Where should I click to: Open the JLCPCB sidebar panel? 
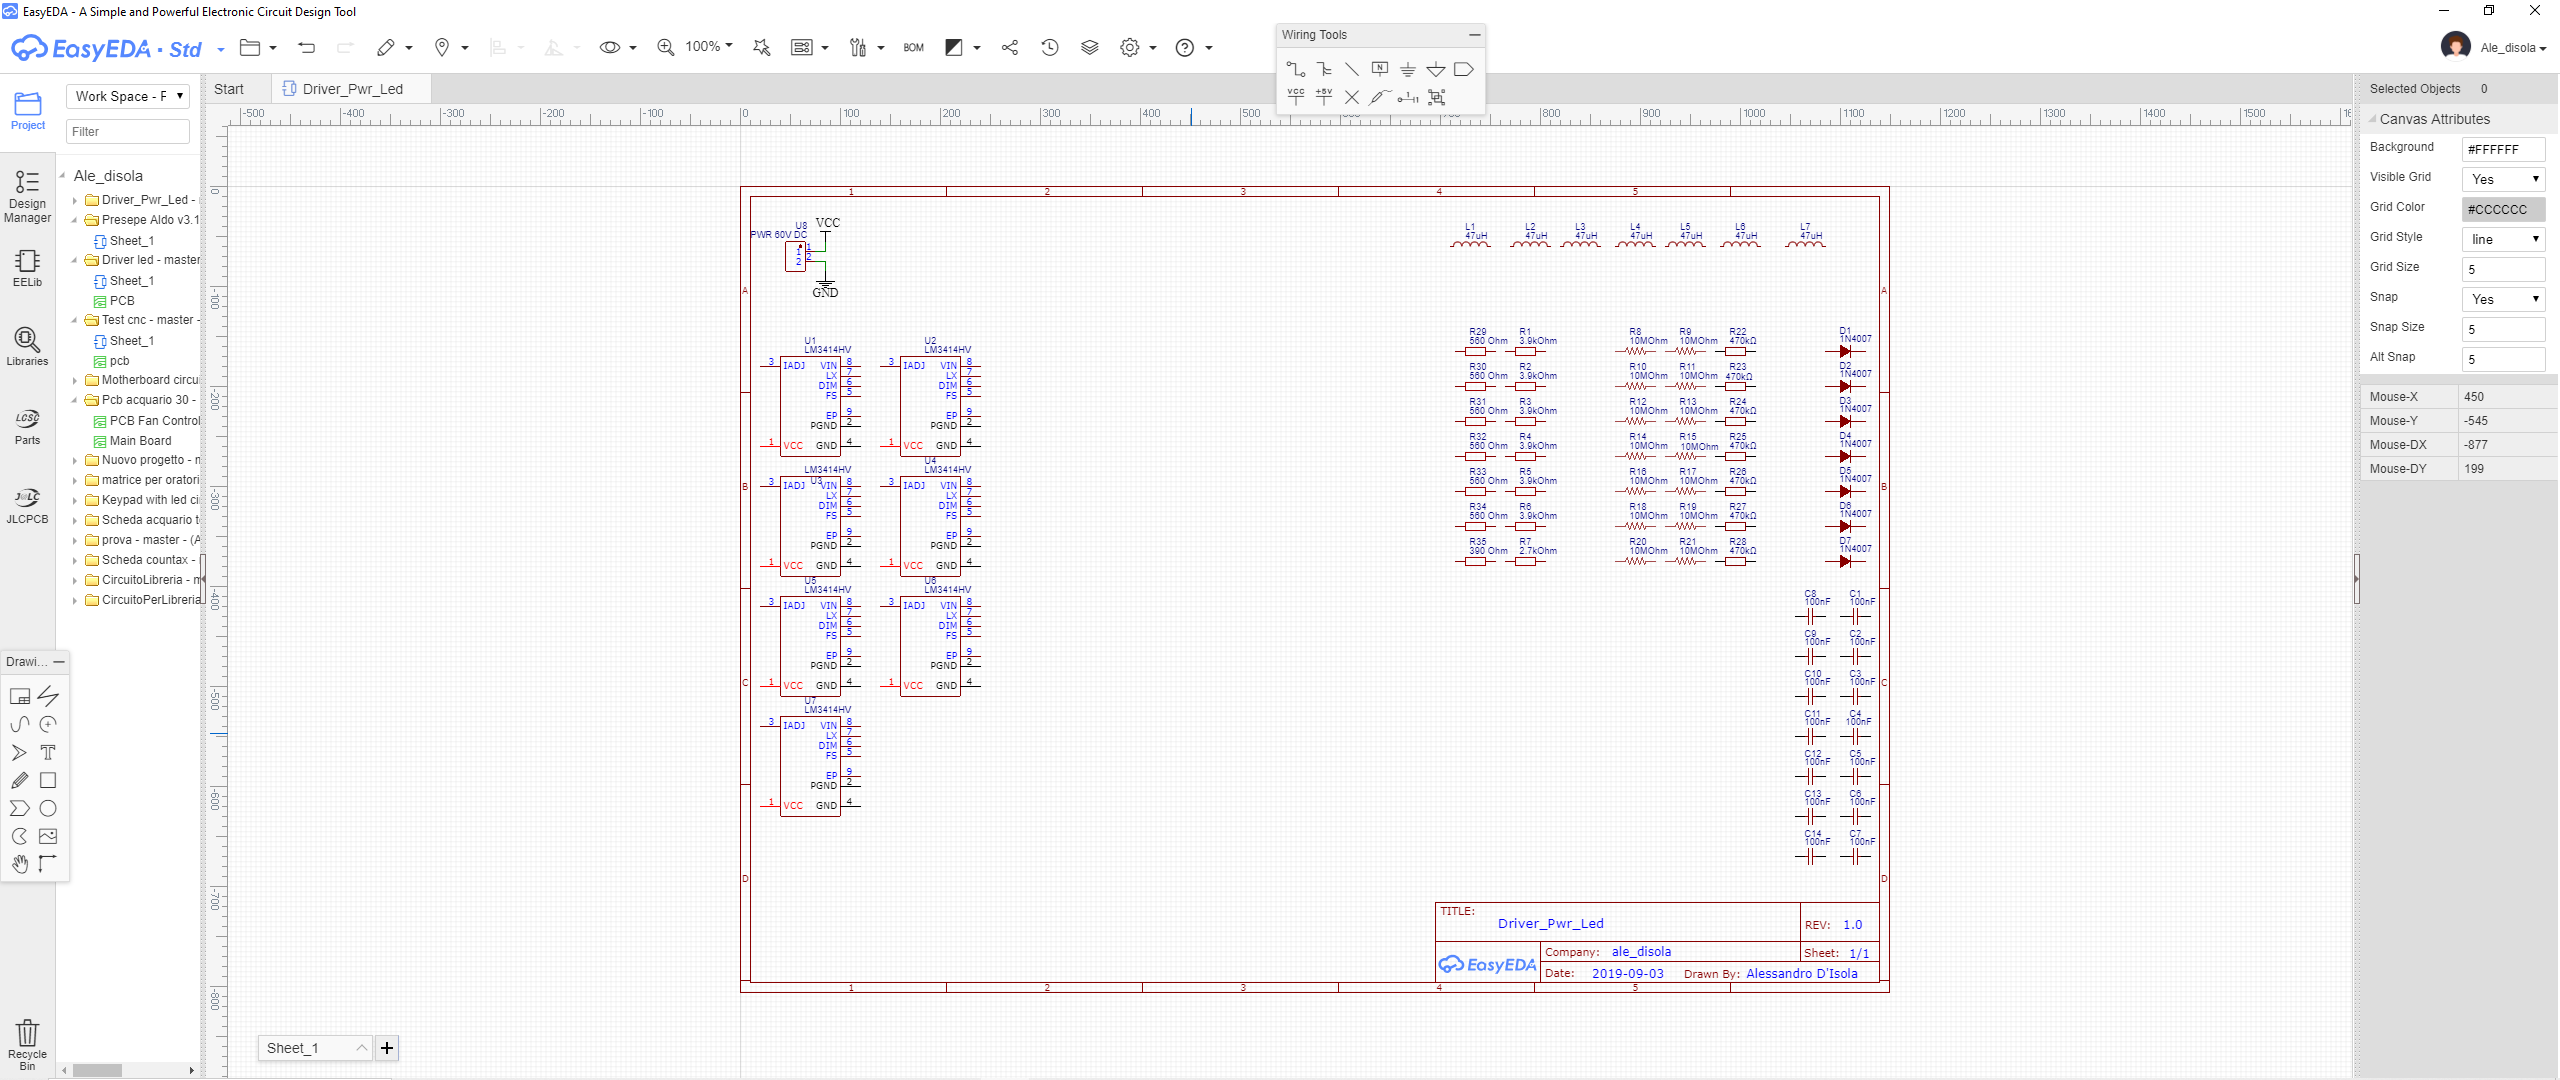coord(27,505)
